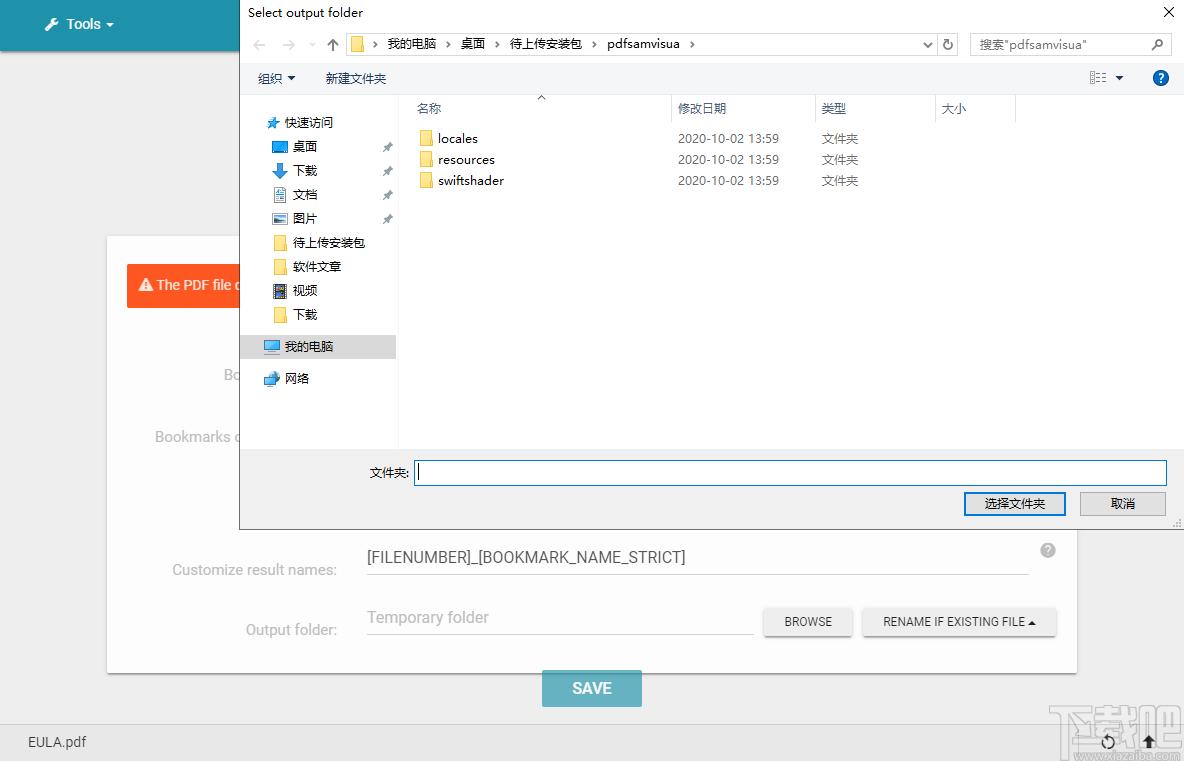Screen dimensions: 1184x761
Task: Click the locales folder icon
Action: pos(426,138)
